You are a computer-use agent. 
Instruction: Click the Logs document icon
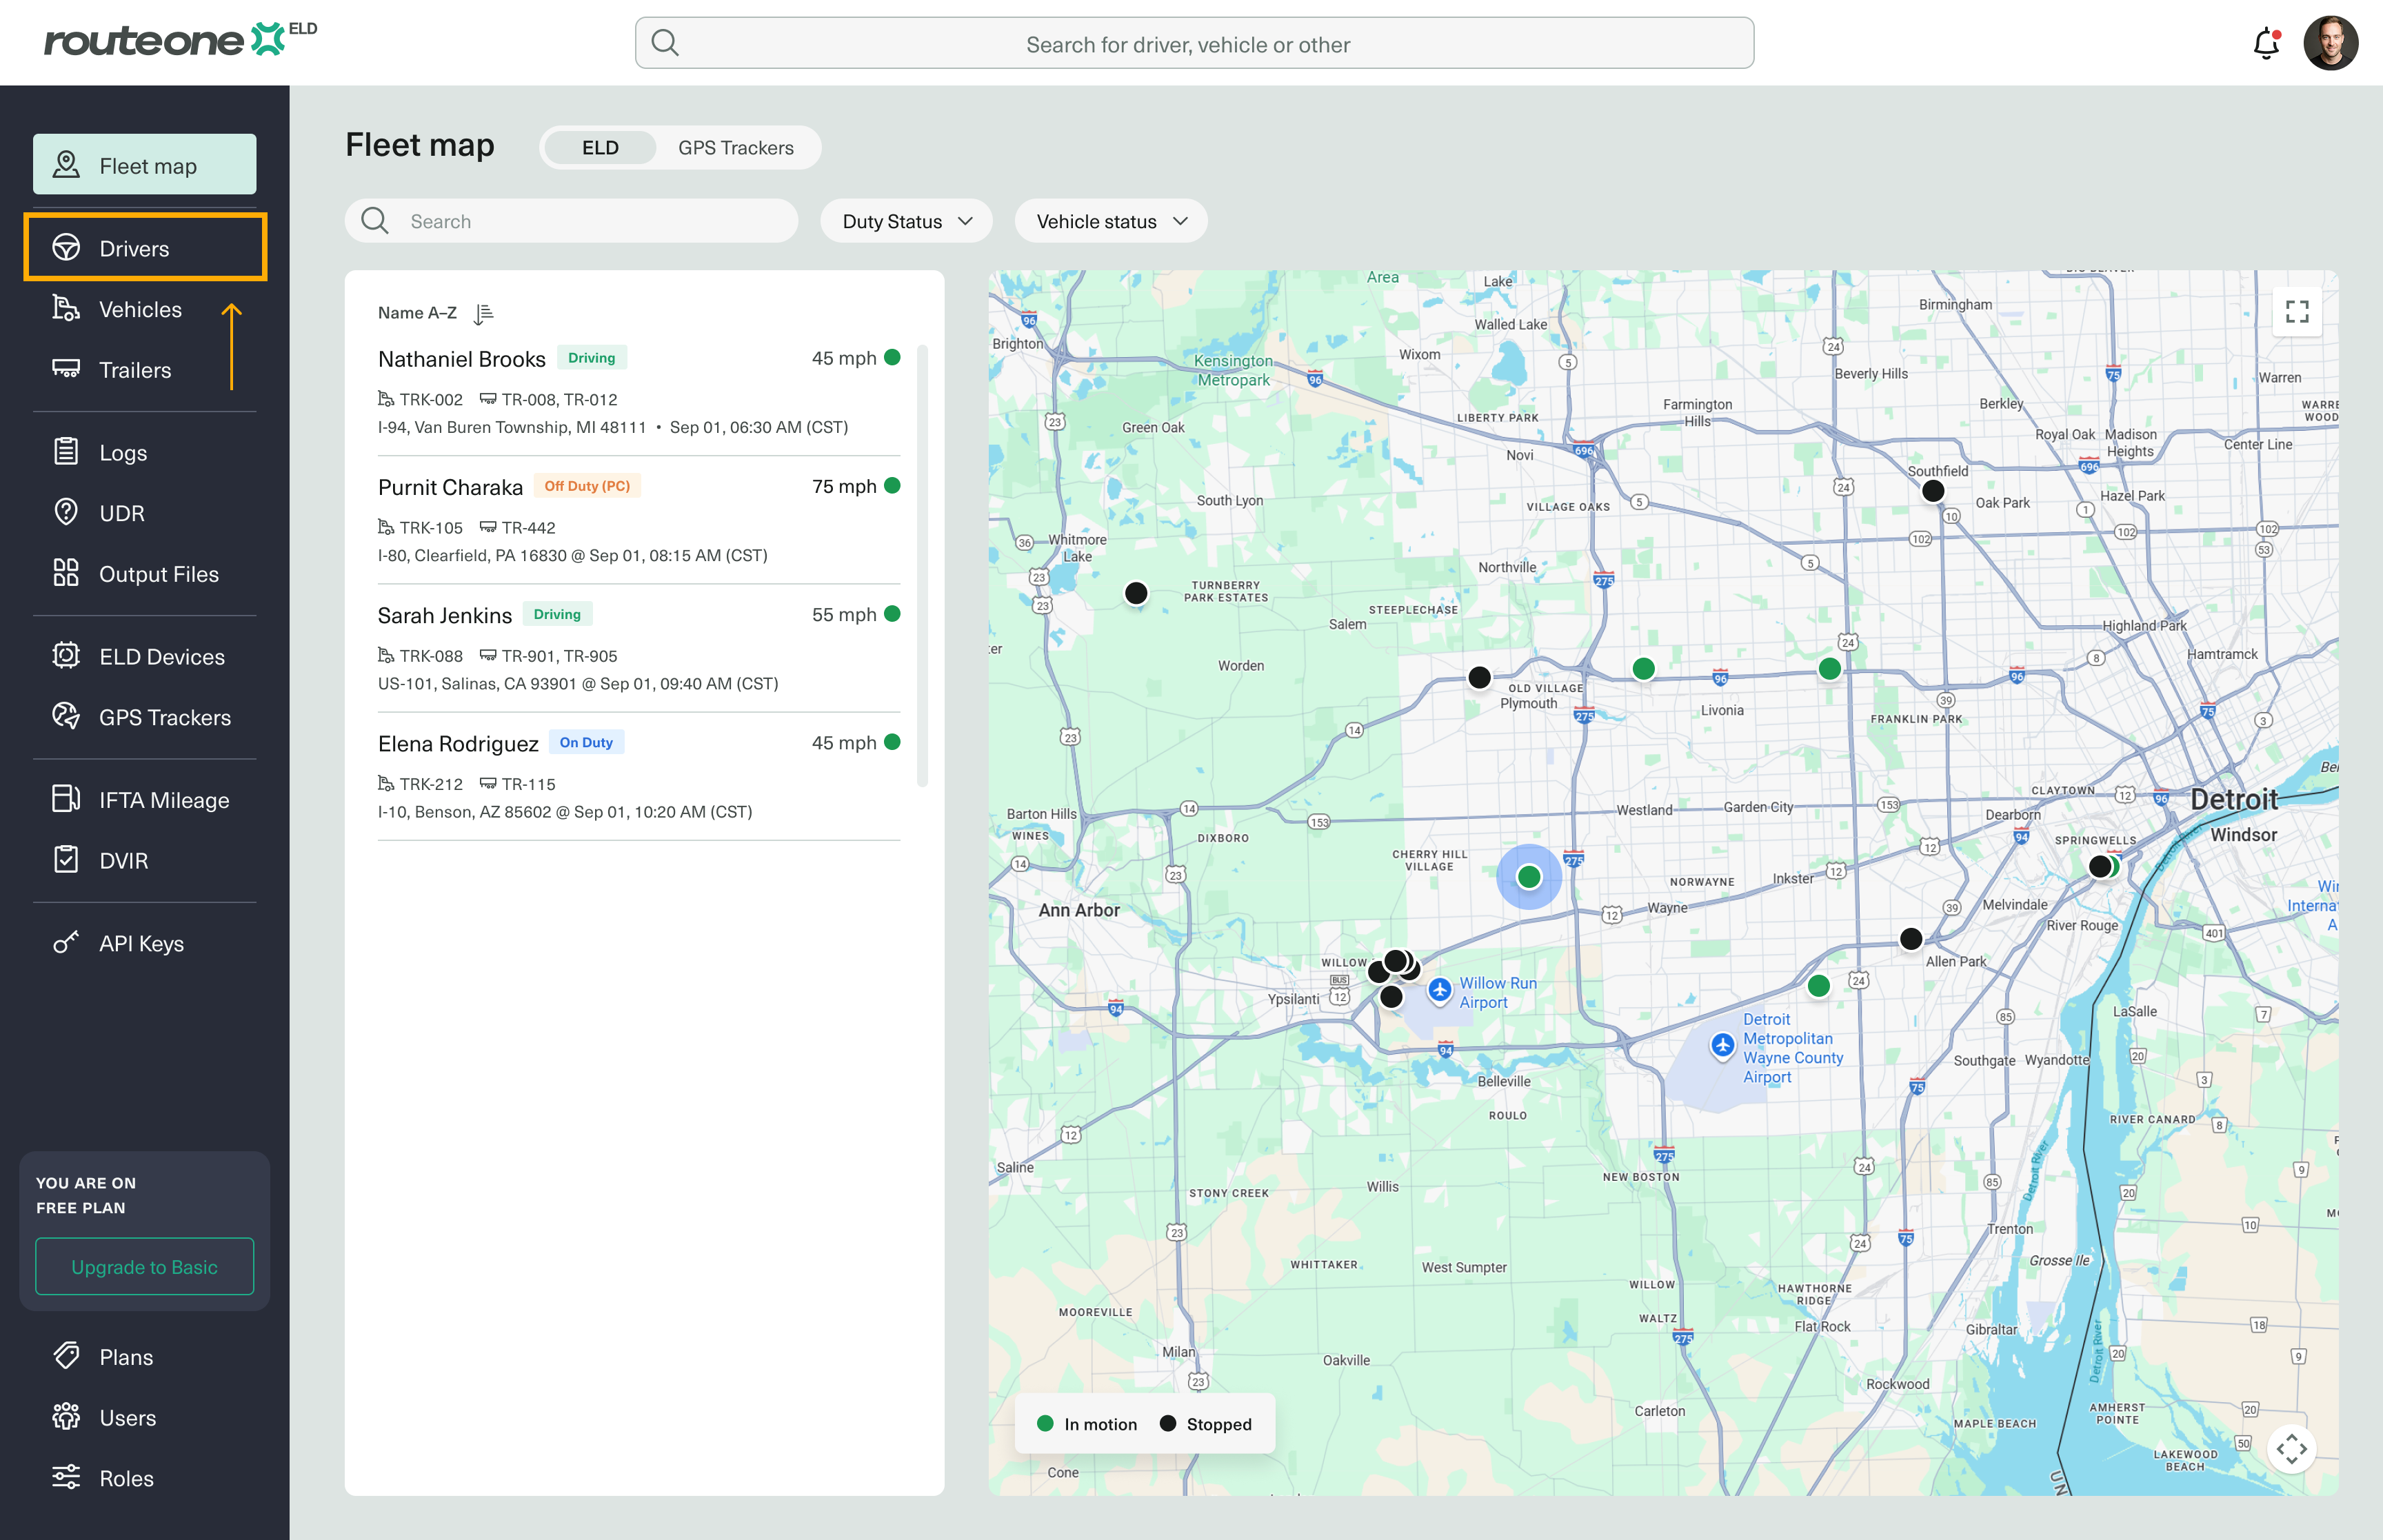[x=66, y=452]
